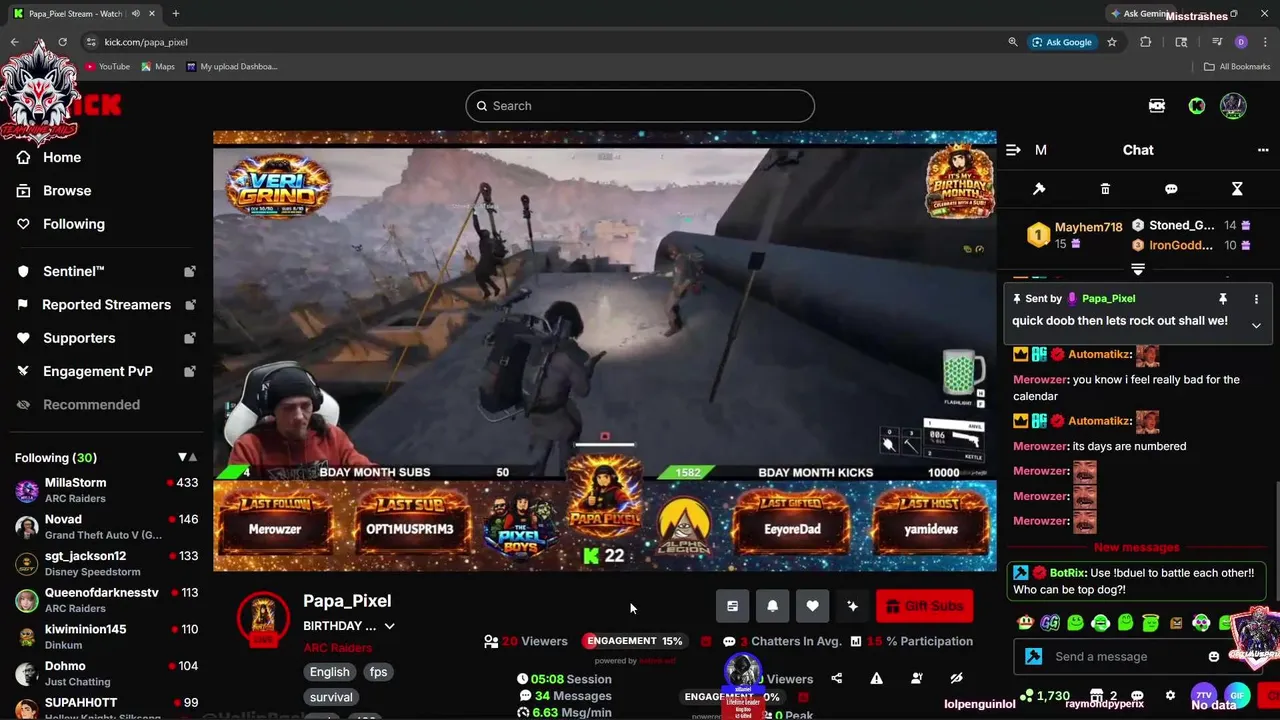Open the Maps bookmark
Image resolution: width=1280 pixels, height=720 pixels.
(x=158, y=67)
